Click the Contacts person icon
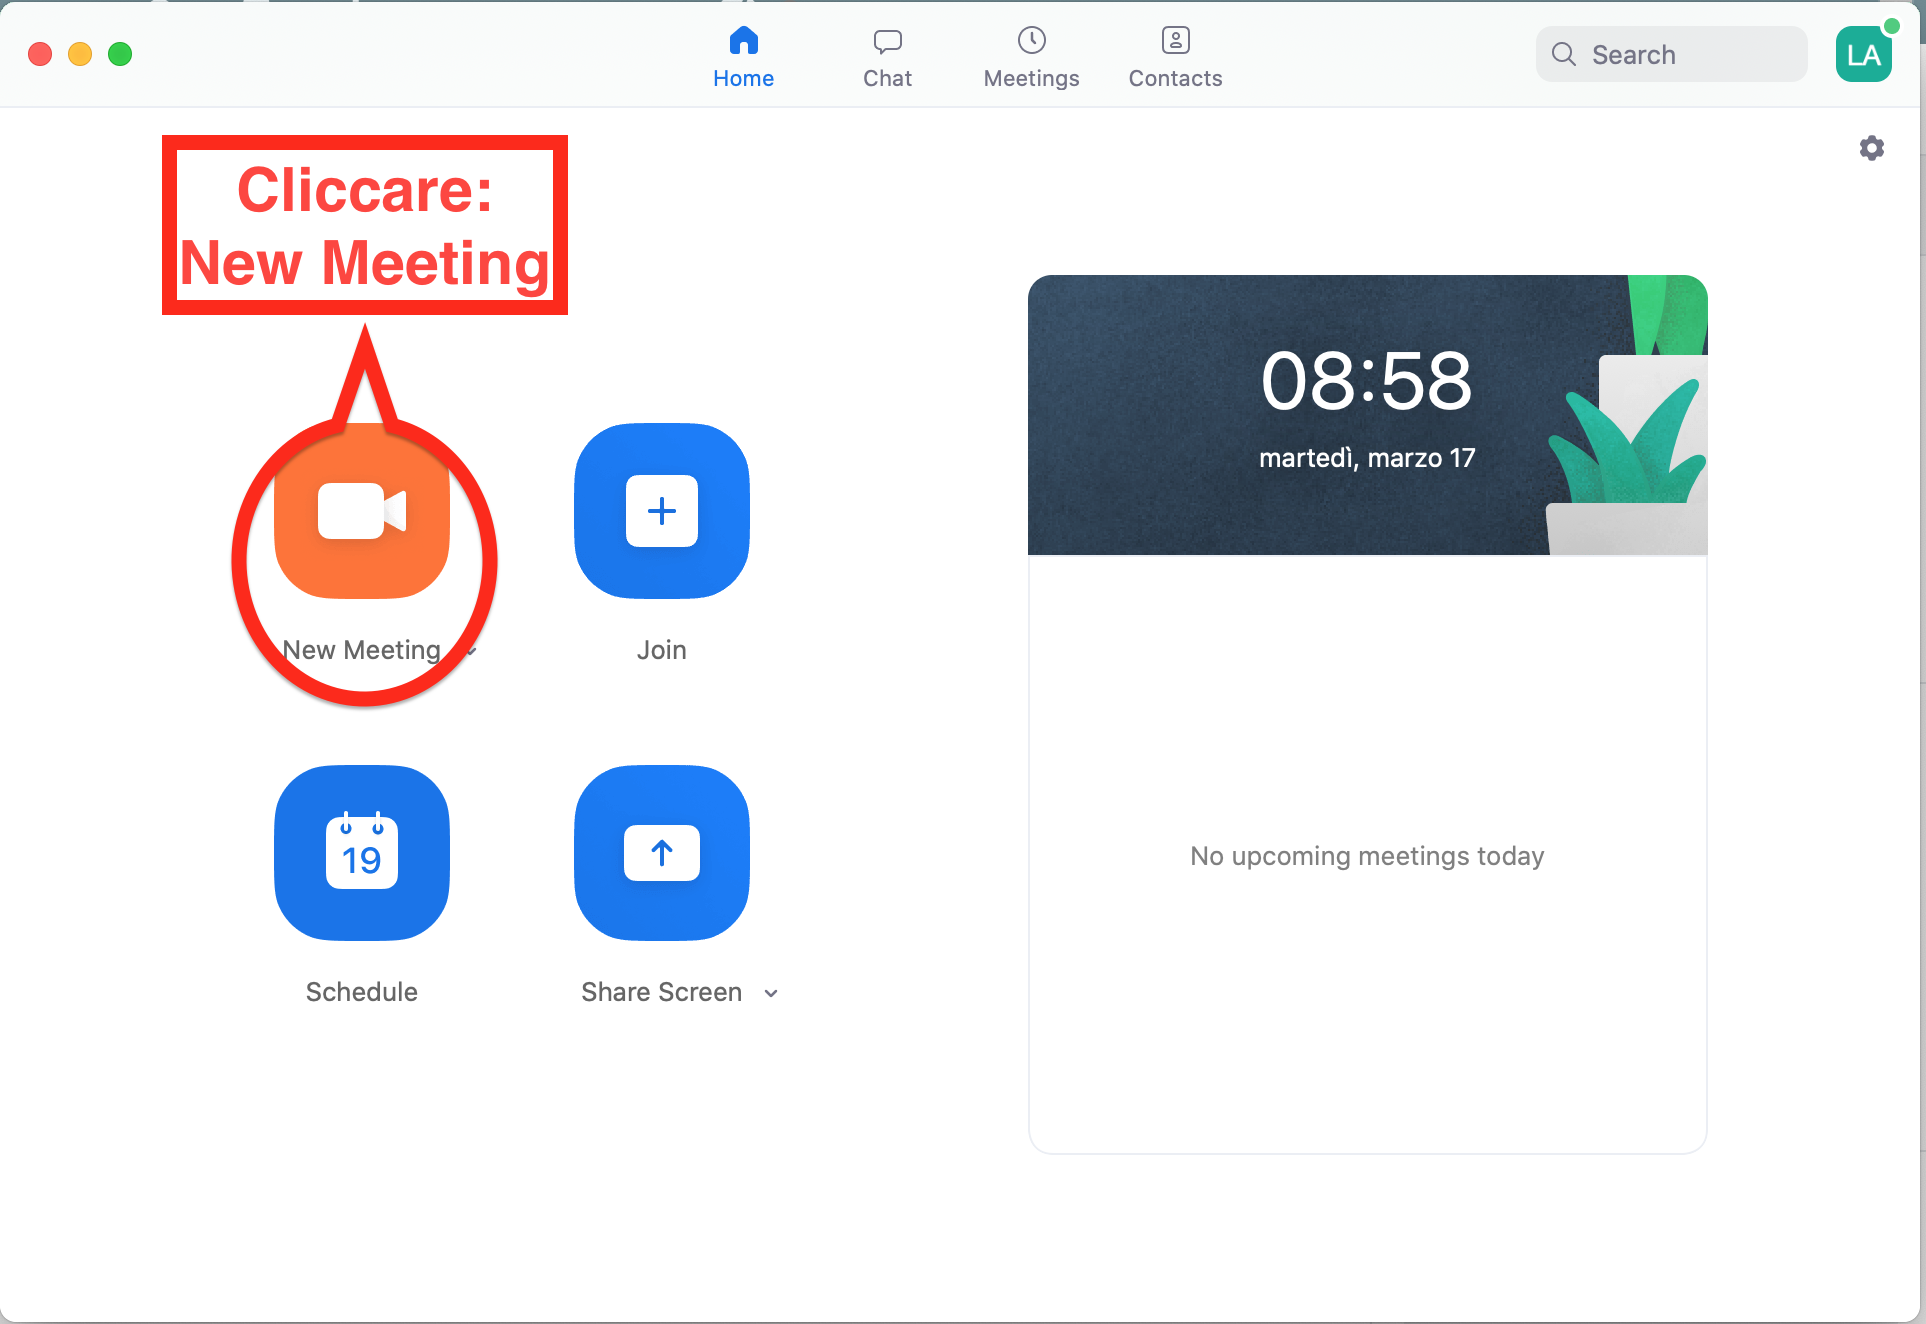 coord(1175,41)
